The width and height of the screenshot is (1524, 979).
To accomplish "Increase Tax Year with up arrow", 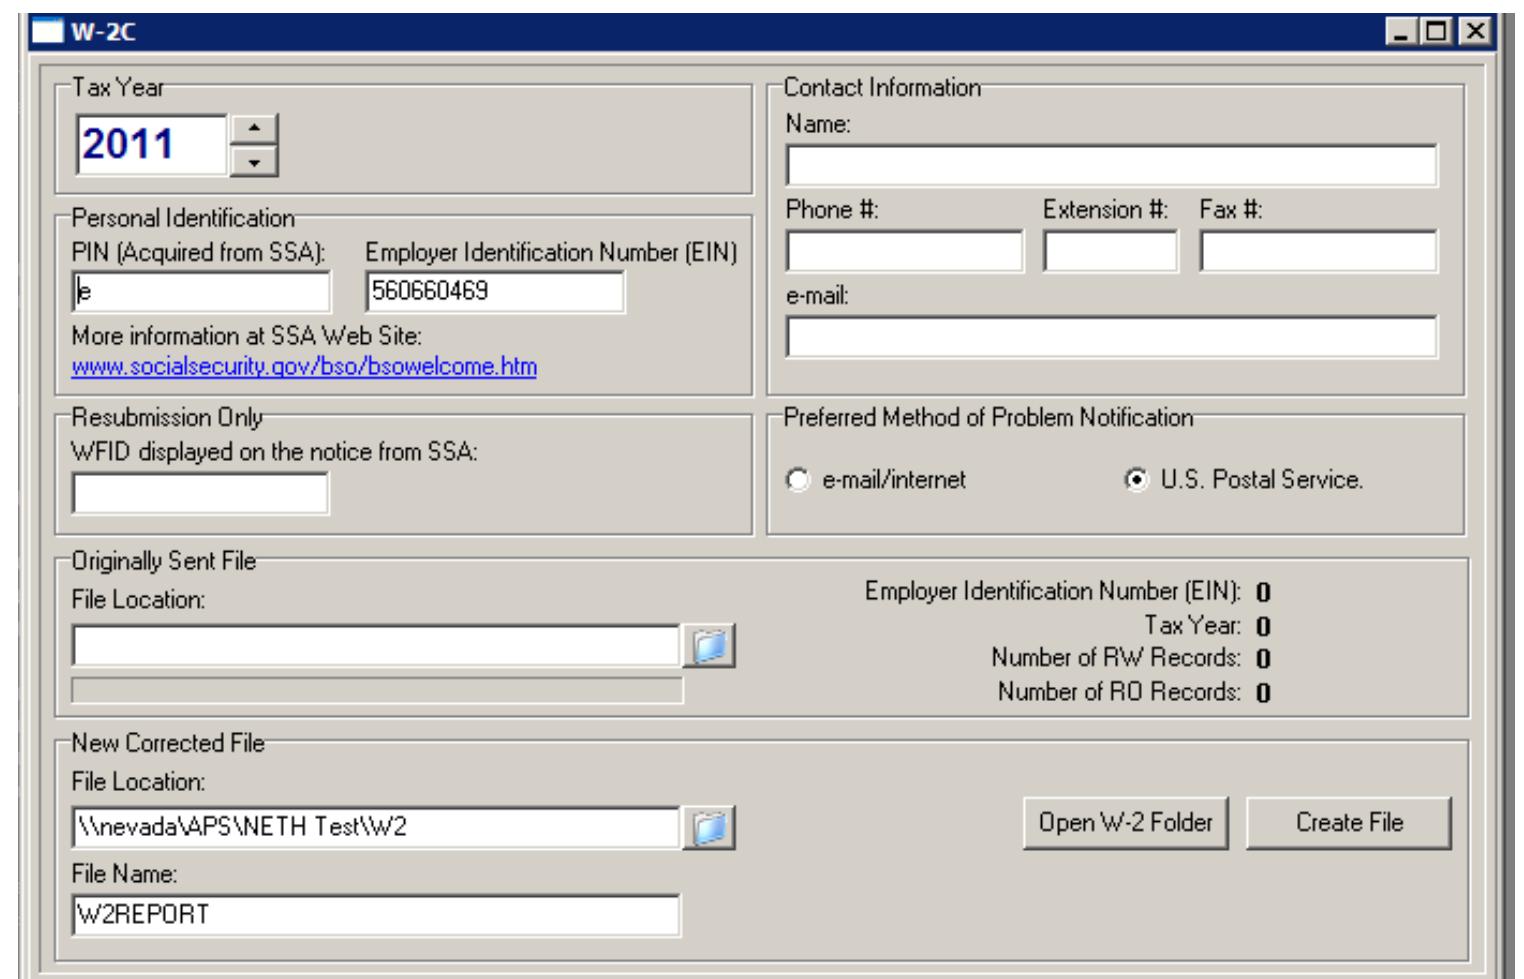I will [x=254, y=129].
